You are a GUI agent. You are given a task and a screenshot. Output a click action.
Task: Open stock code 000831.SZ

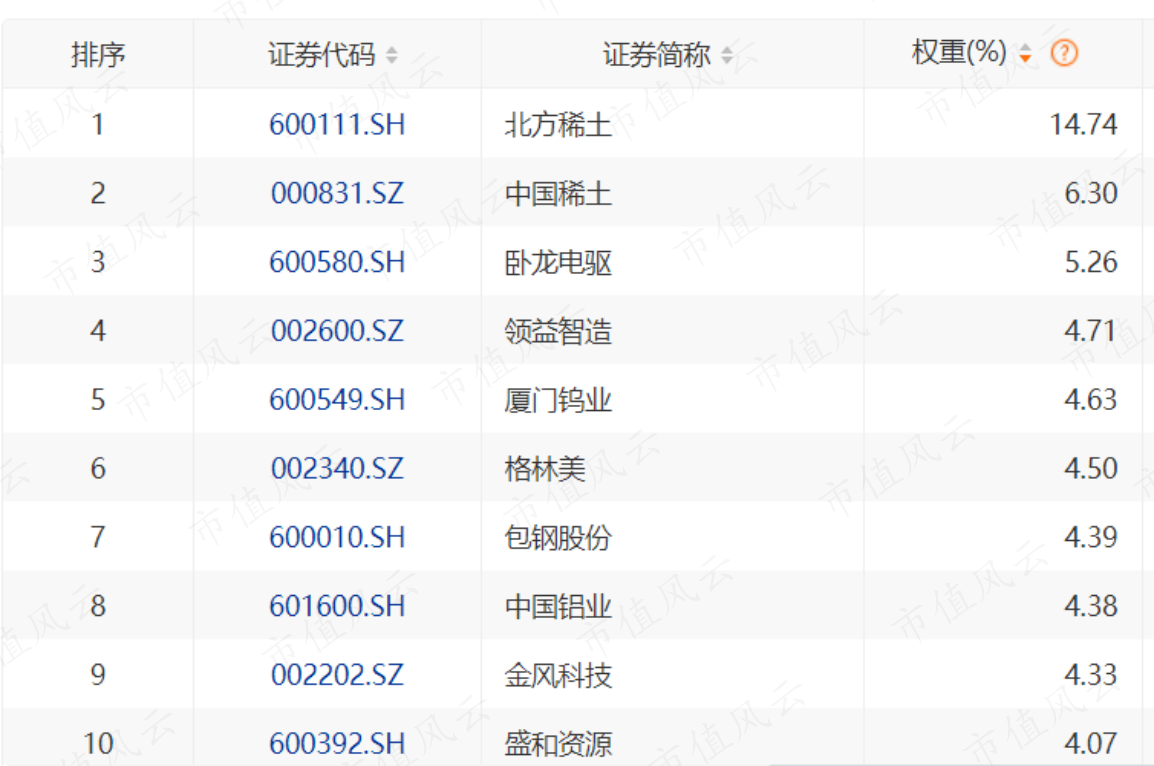337,194
